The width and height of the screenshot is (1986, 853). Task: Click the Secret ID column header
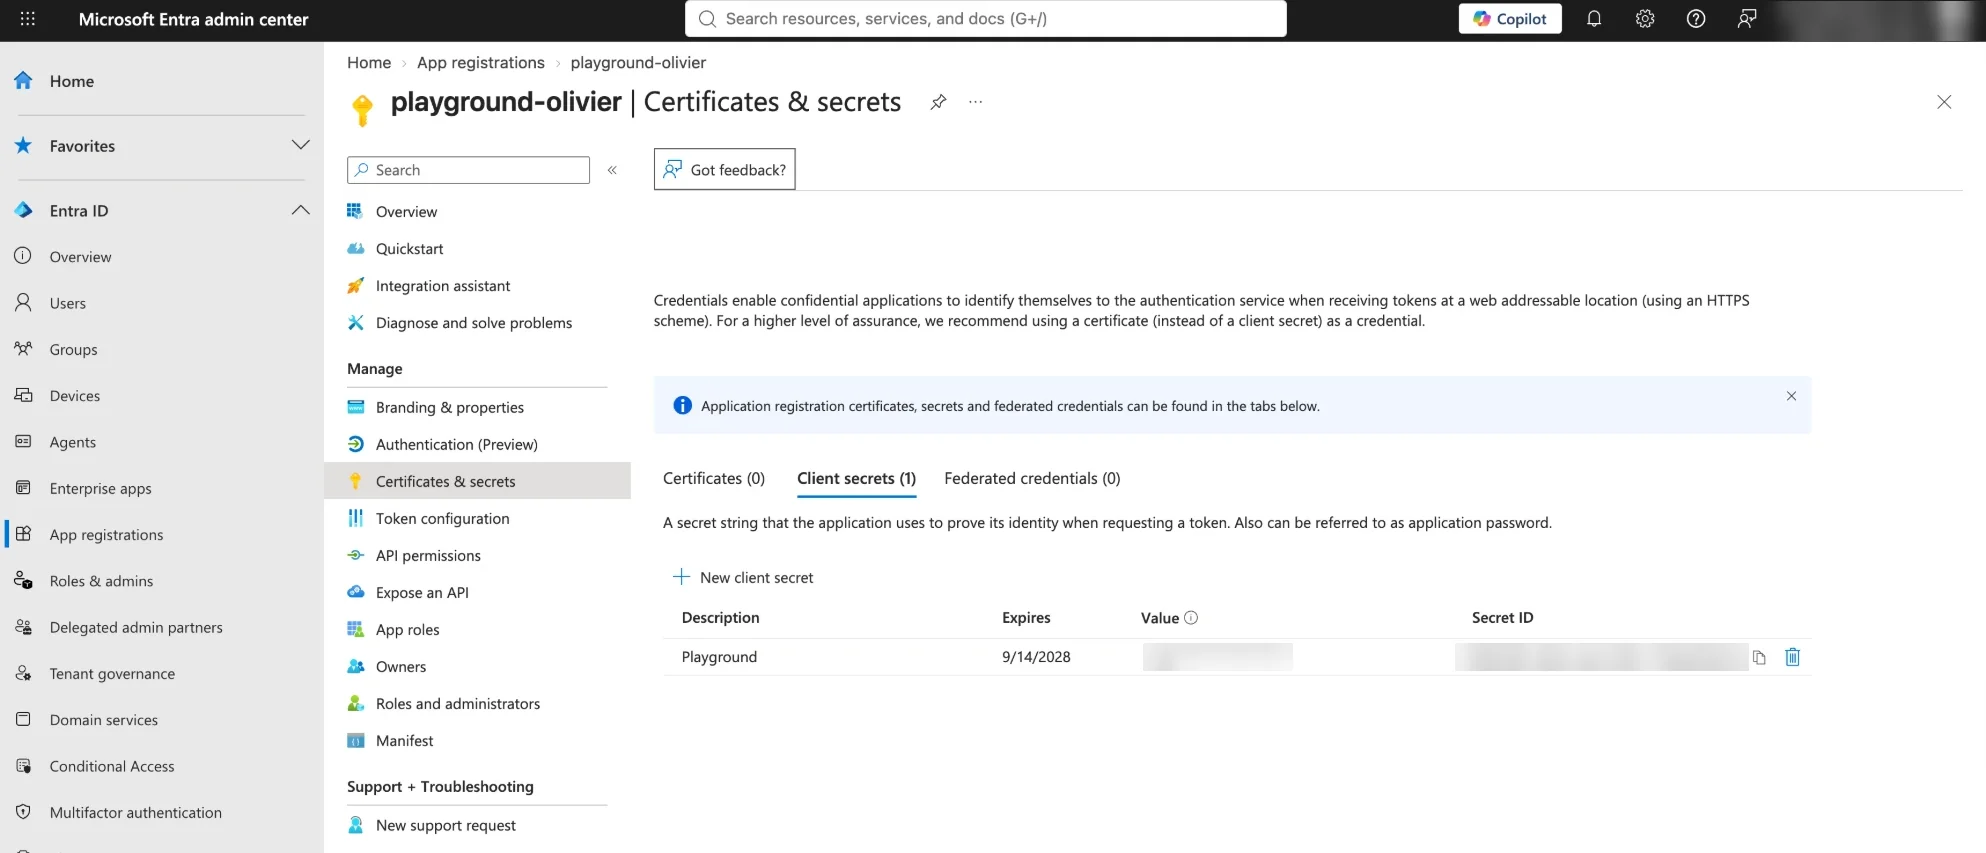(1502, 618)
